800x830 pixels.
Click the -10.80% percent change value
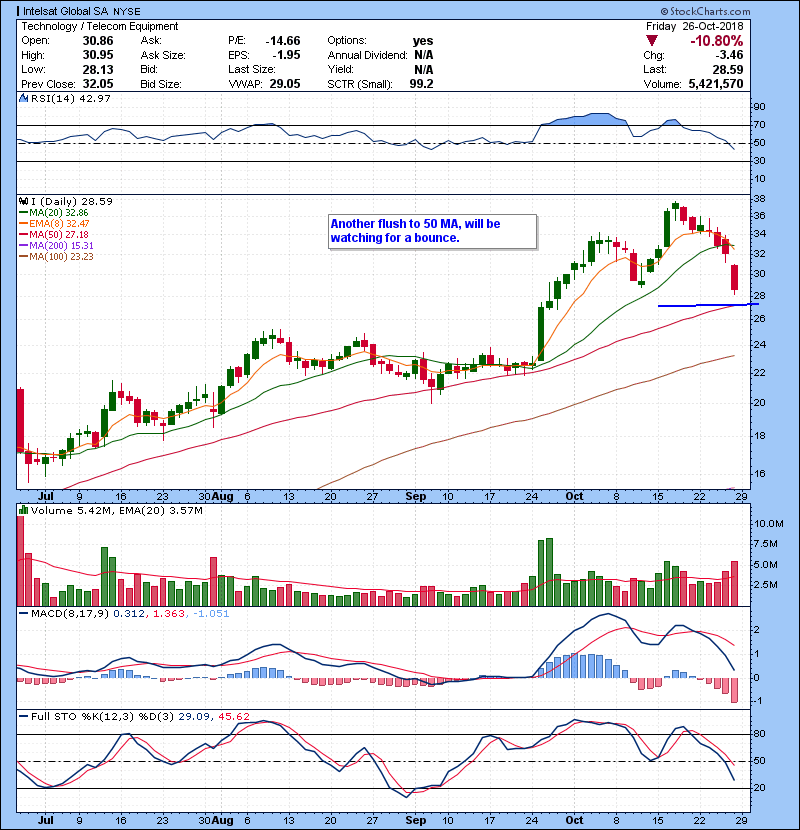716,41
